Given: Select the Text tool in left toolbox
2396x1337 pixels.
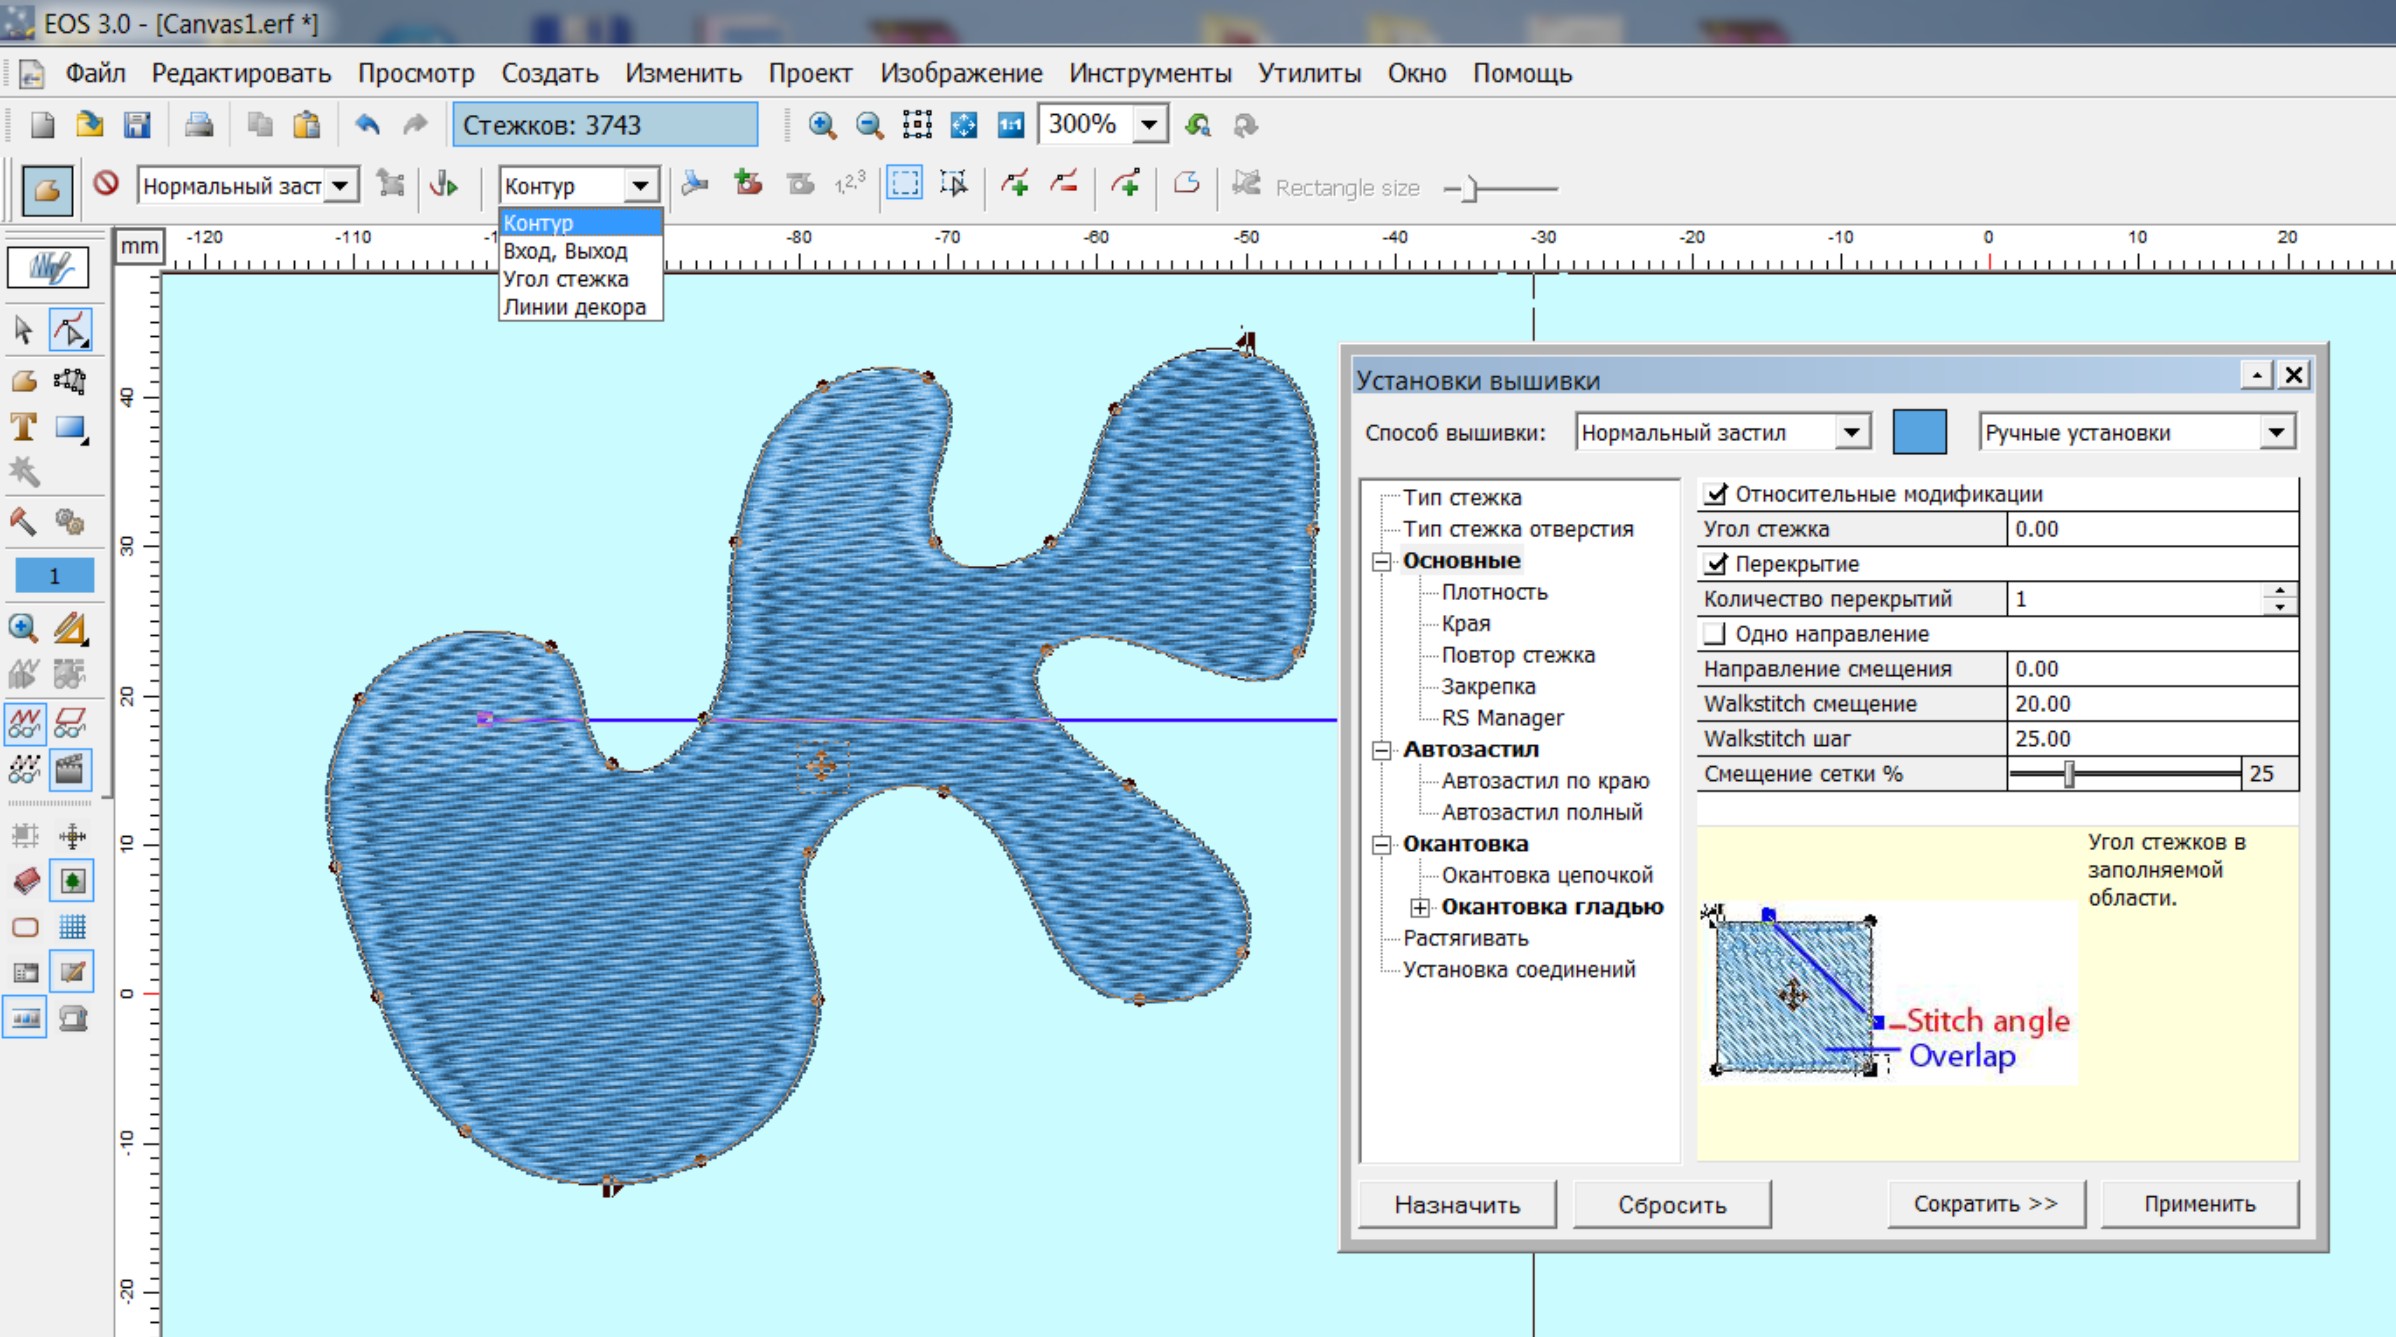Looking at the screenshot, I should pos(24,428).
